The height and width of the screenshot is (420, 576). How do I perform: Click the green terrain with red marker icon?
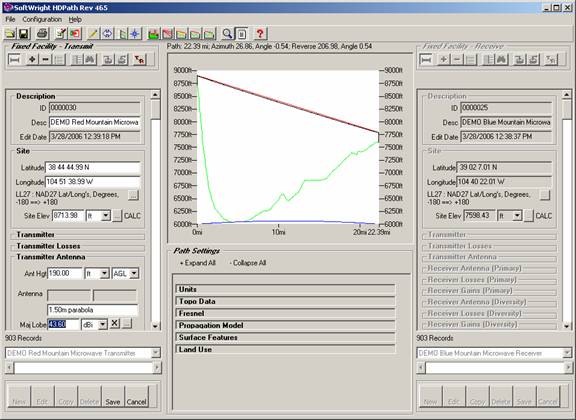153,34
